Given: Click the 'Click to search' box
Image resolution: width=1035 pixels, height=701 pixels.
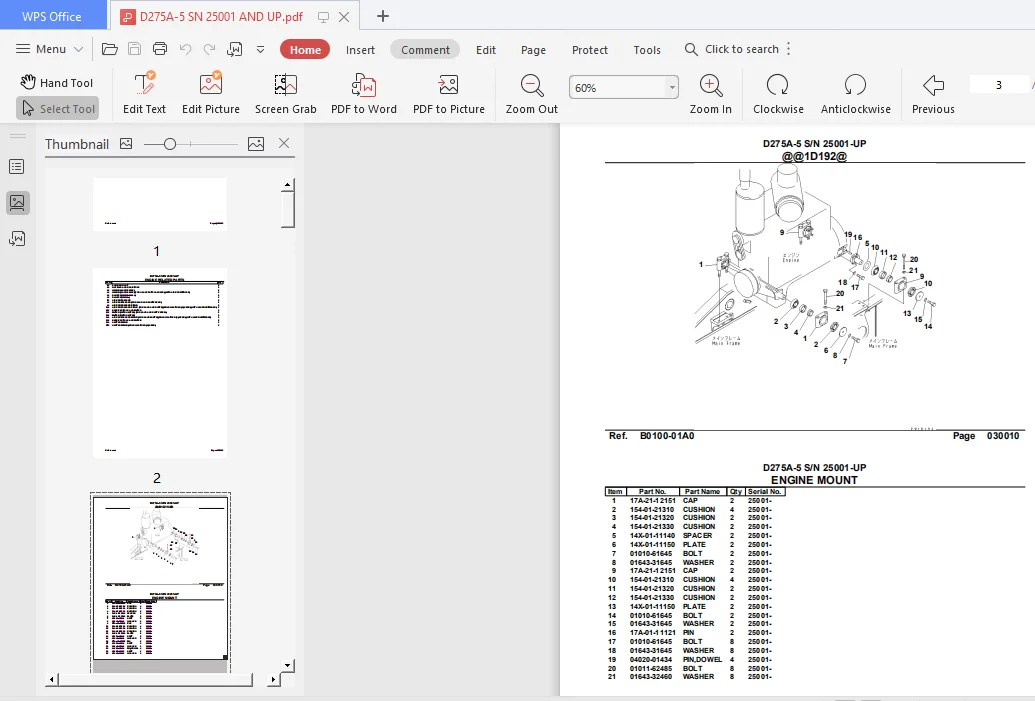Looking at the screenshot, I should point(732,49).
